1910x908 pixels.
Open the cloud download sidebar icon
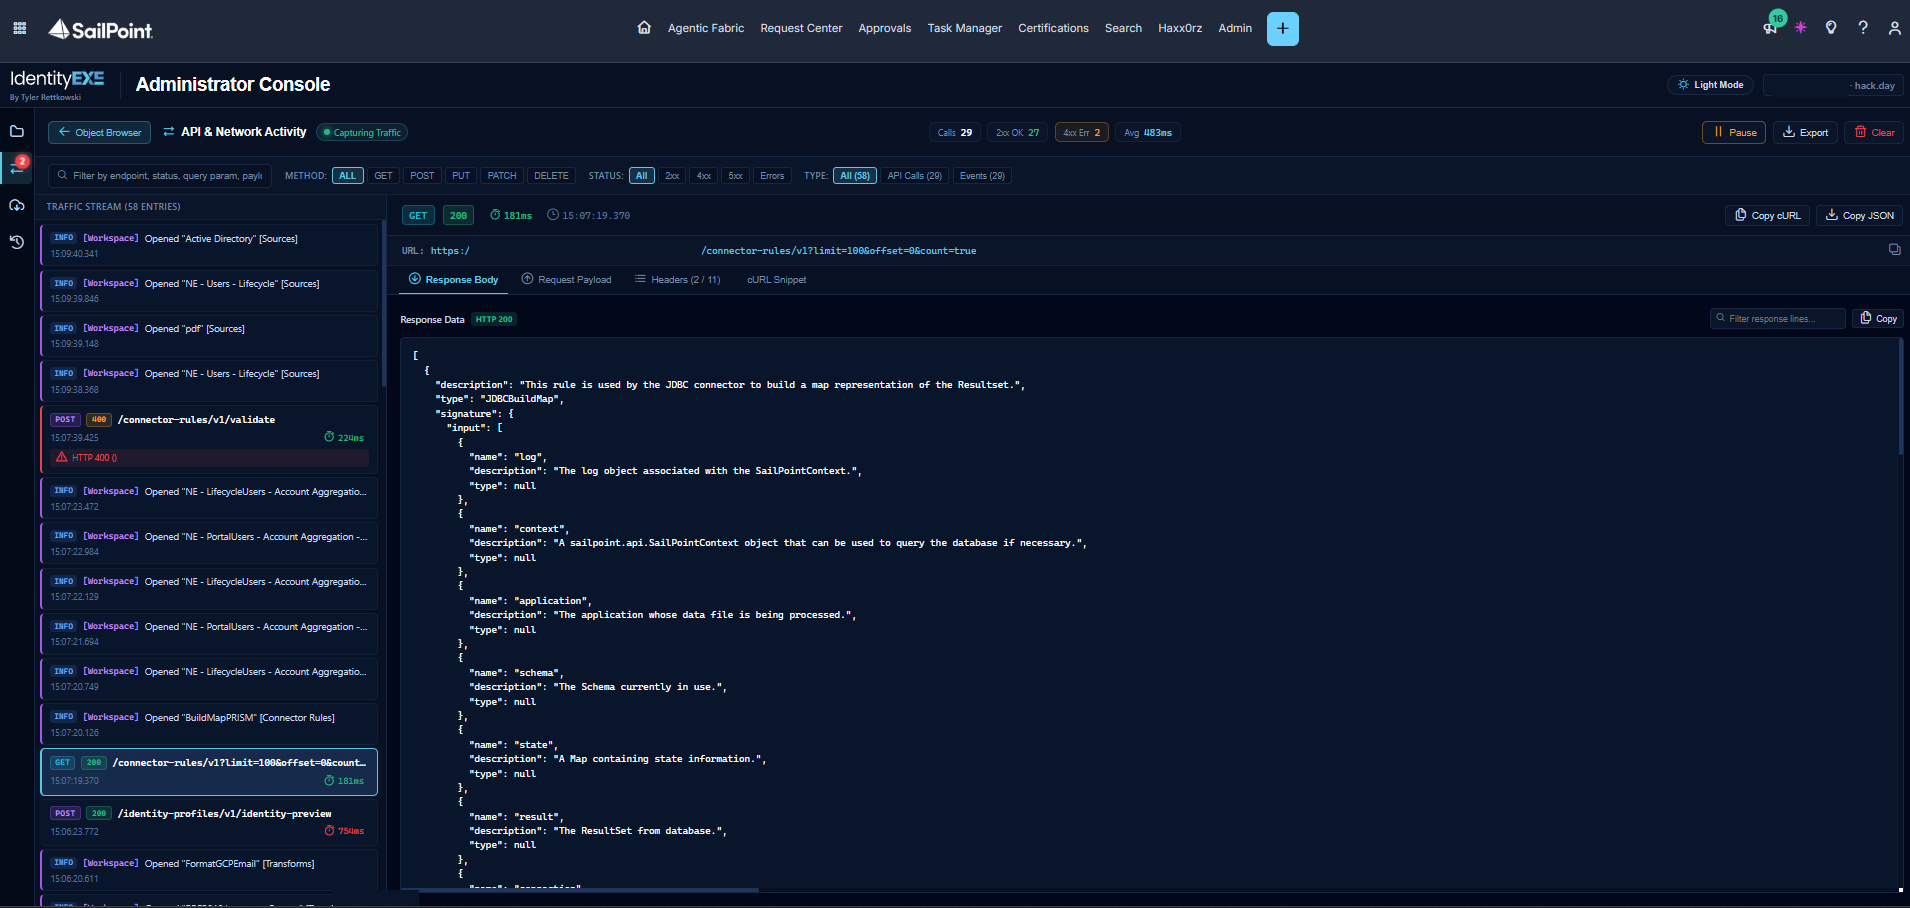click(17, 205)
